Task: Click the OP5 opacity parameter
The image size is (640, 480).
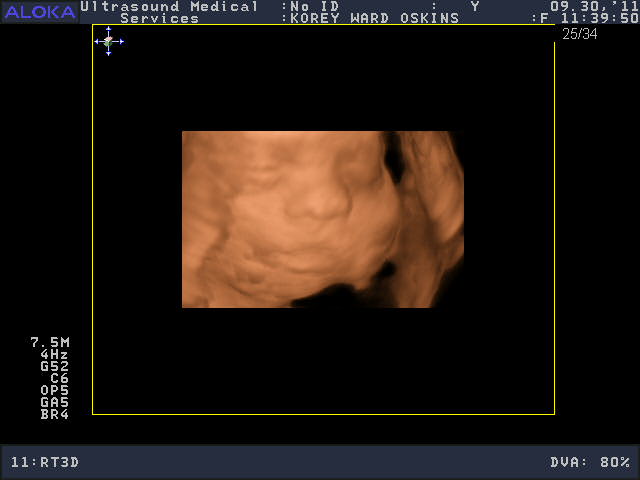Action: coord(54,391)
